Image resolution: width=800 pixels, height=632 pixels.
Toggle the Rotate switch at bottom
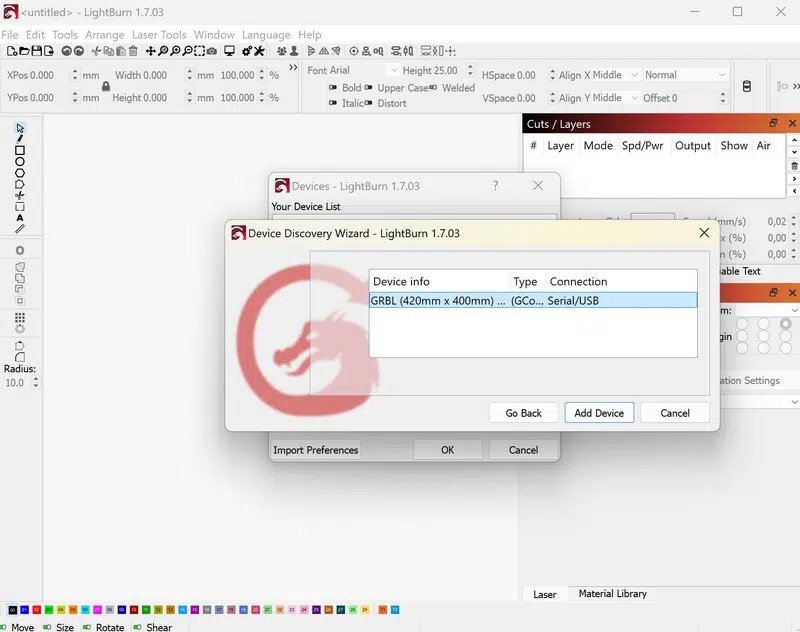pyautogui.click(x=87, y=627)
